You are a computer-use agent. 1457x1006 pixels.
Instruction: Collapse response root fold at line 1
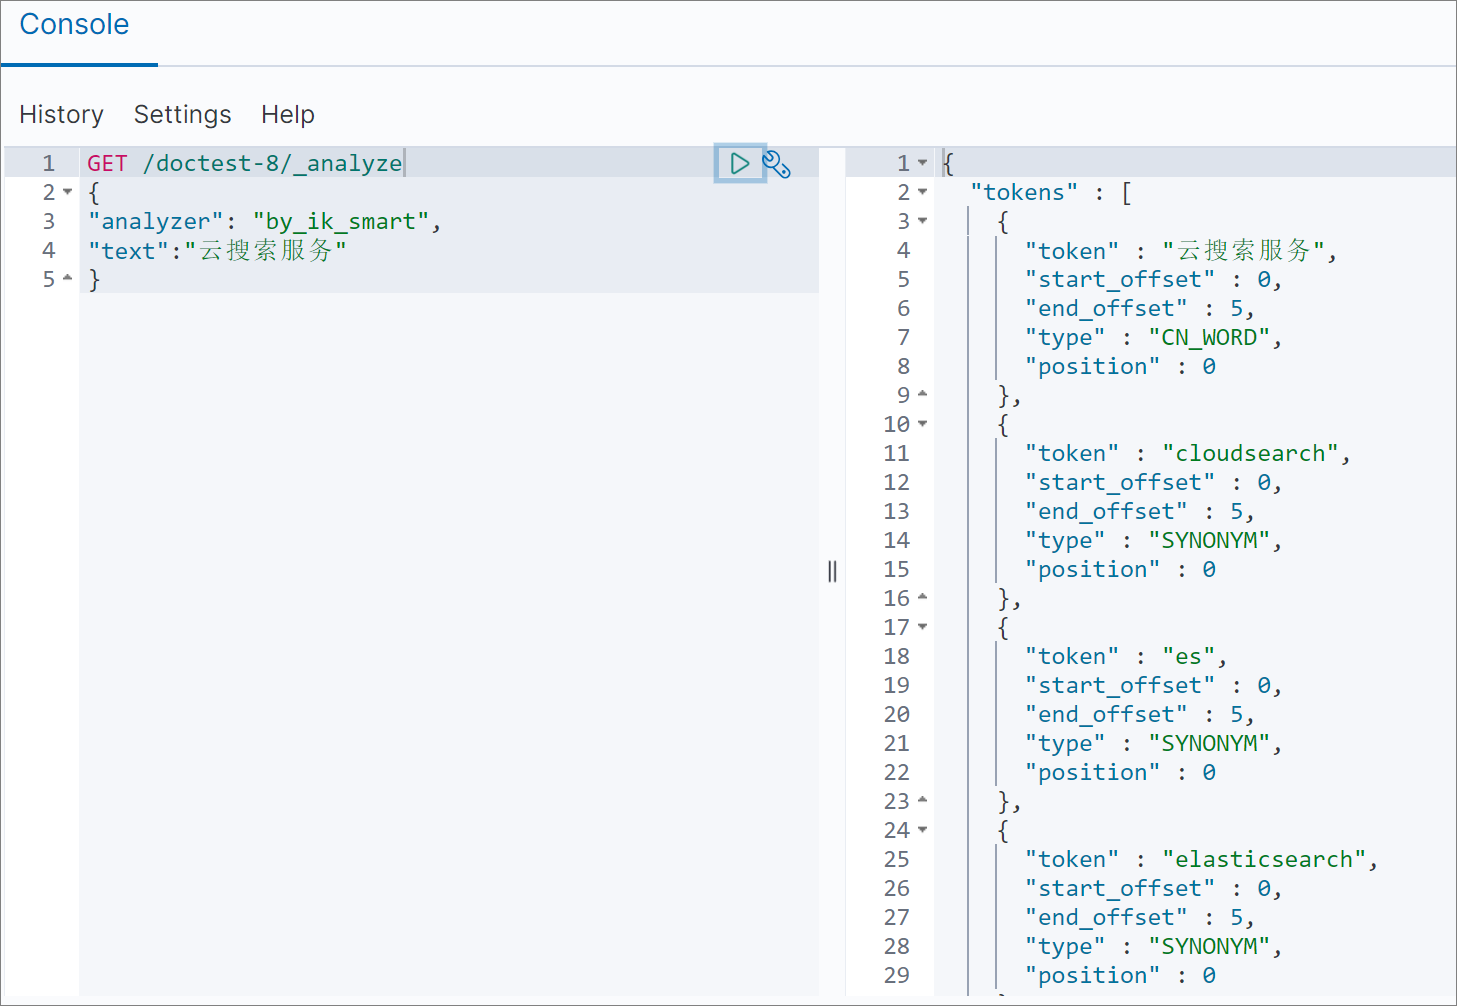coord(923,162)
